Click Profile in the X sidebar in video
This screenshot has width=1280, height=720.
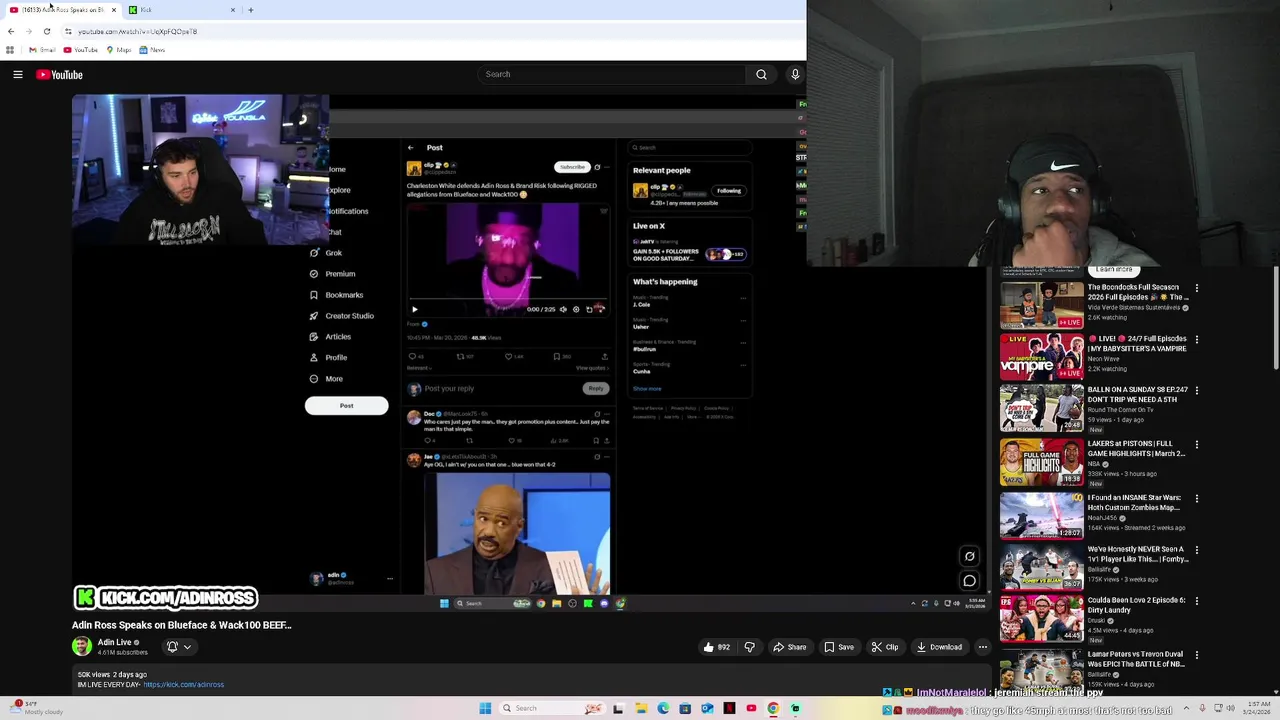pos(328,358)
